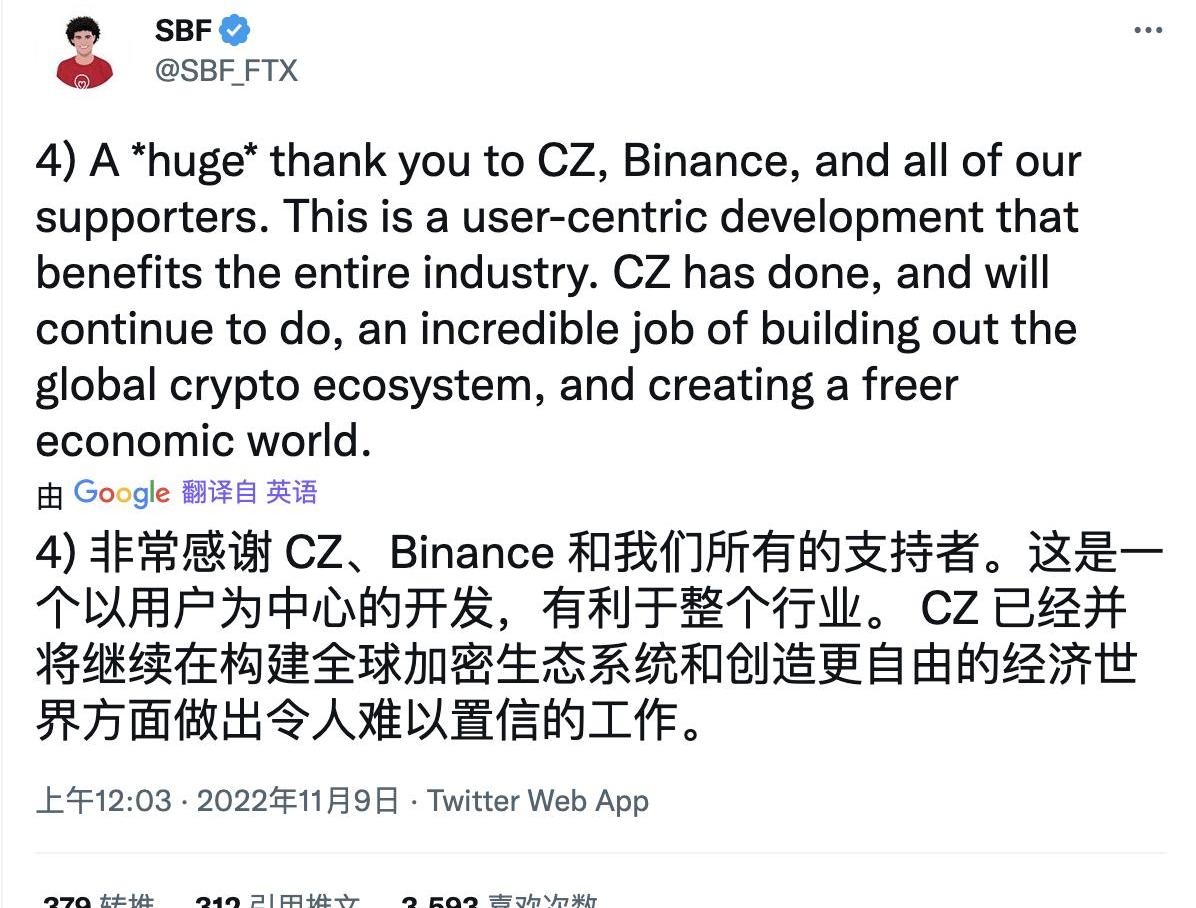Viewport: 1196px width, 908px height.
Task: Open the SBF display name link
Action: tap(183, 31)
